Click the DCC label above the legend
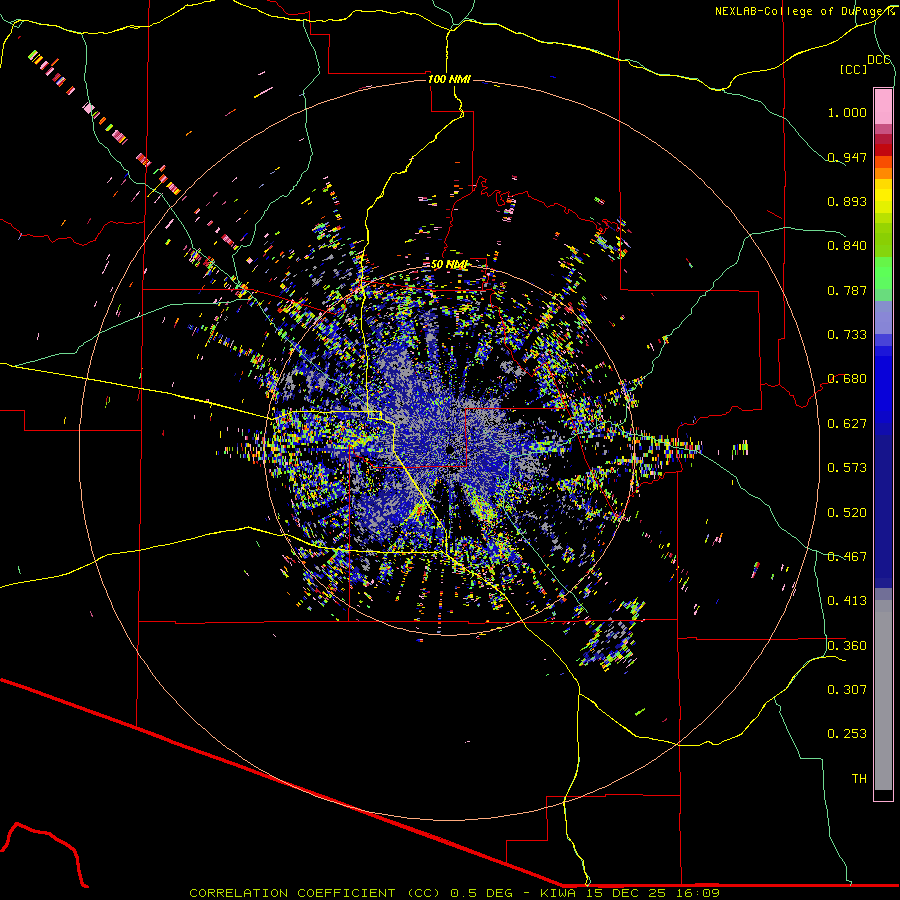 879,60
